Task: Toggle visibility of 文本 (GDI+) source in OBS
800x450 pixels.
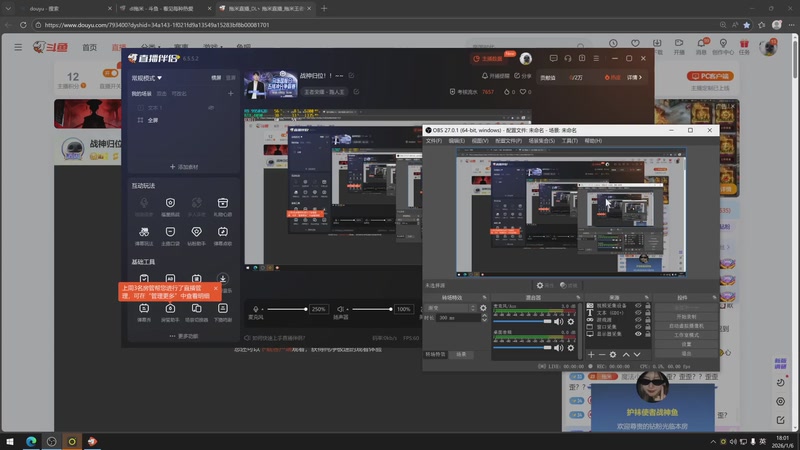Action: click(638, 313)
